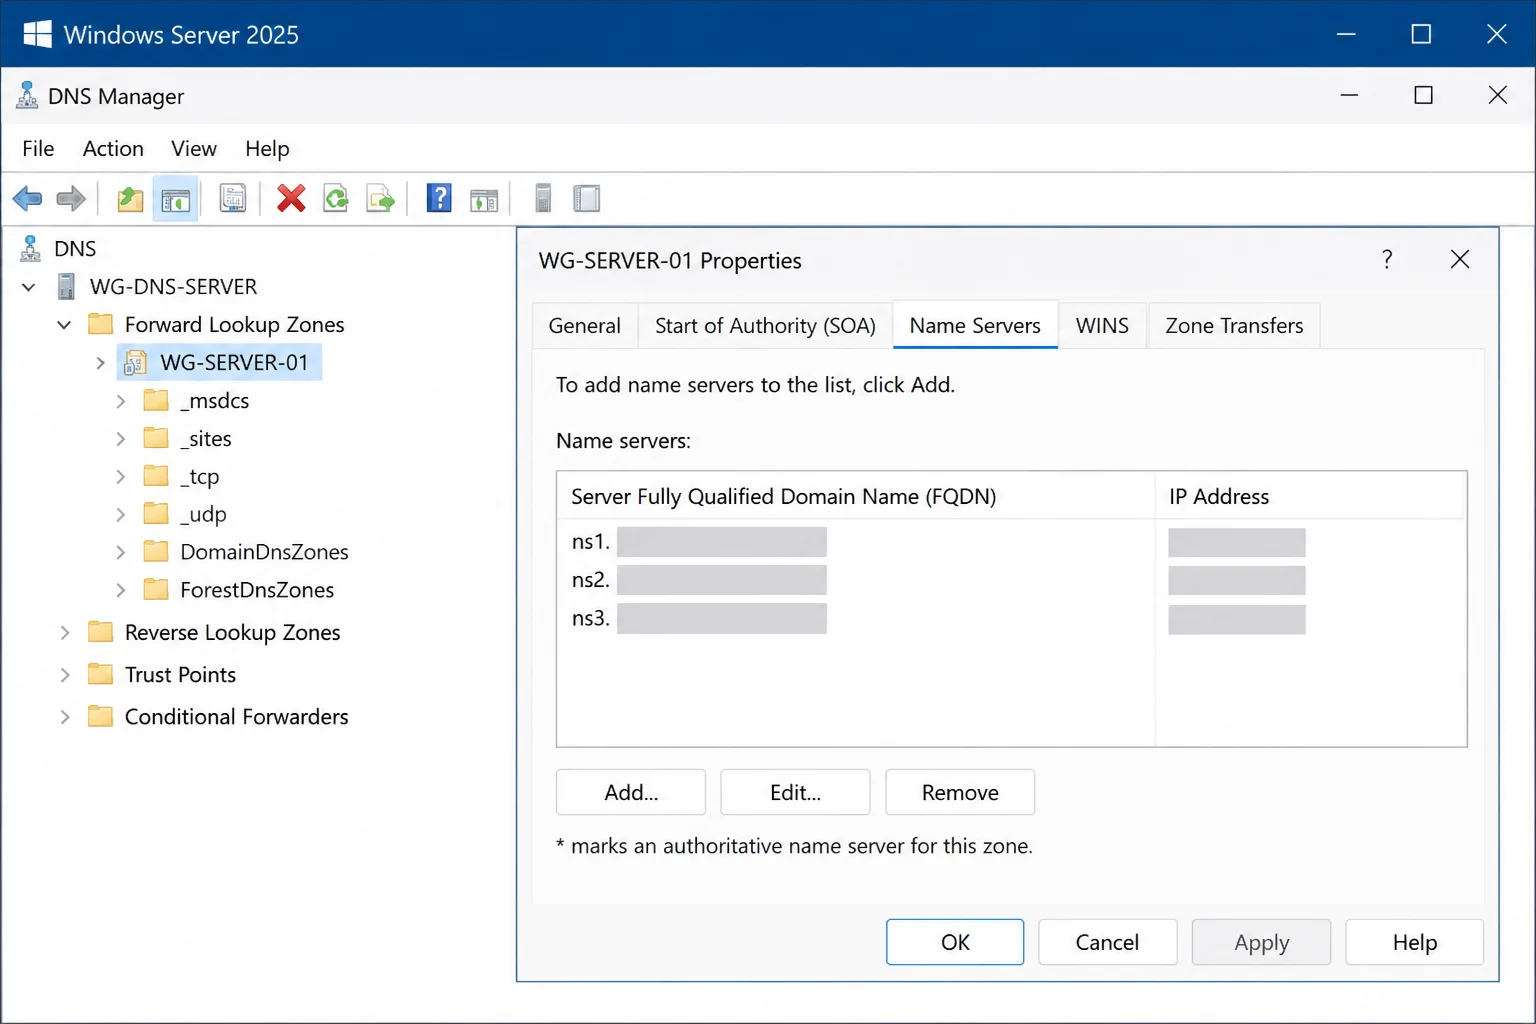
Task: Click the IP Address column header
Action: [x=1311, y=496]
